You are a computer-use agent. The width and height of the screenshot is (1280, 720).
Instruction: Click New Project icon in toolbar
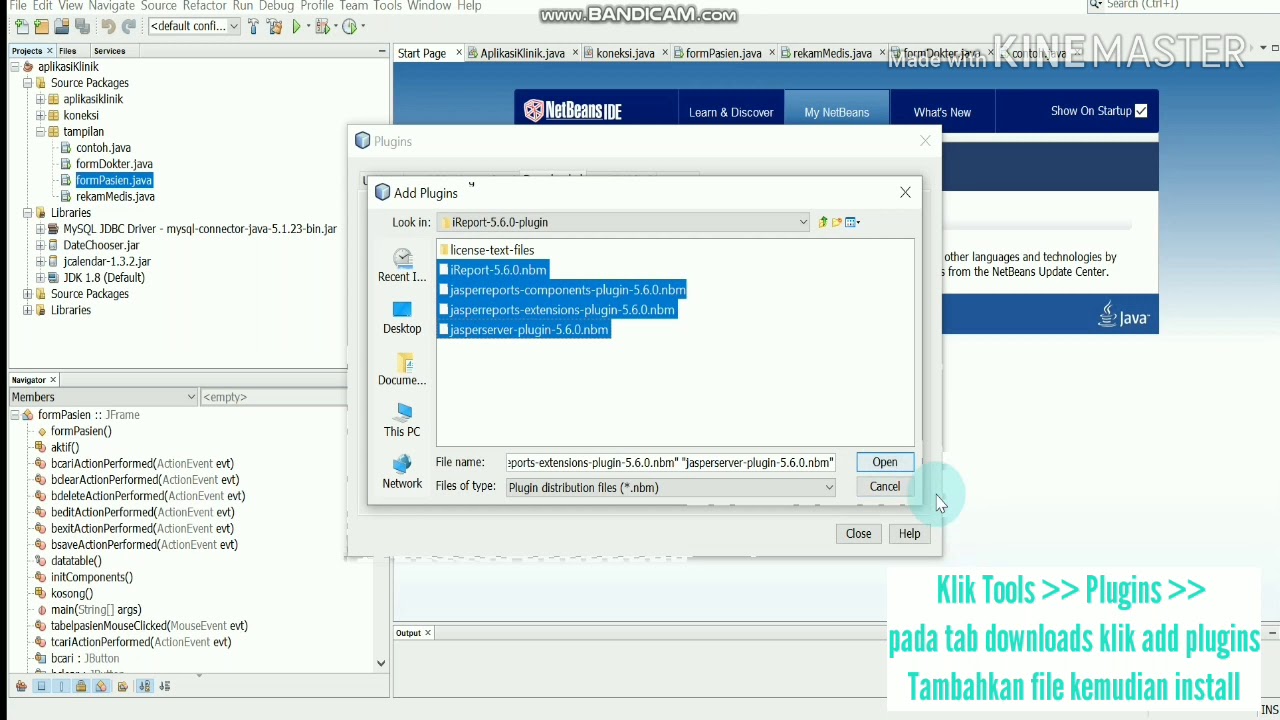[x=42, y=27]
